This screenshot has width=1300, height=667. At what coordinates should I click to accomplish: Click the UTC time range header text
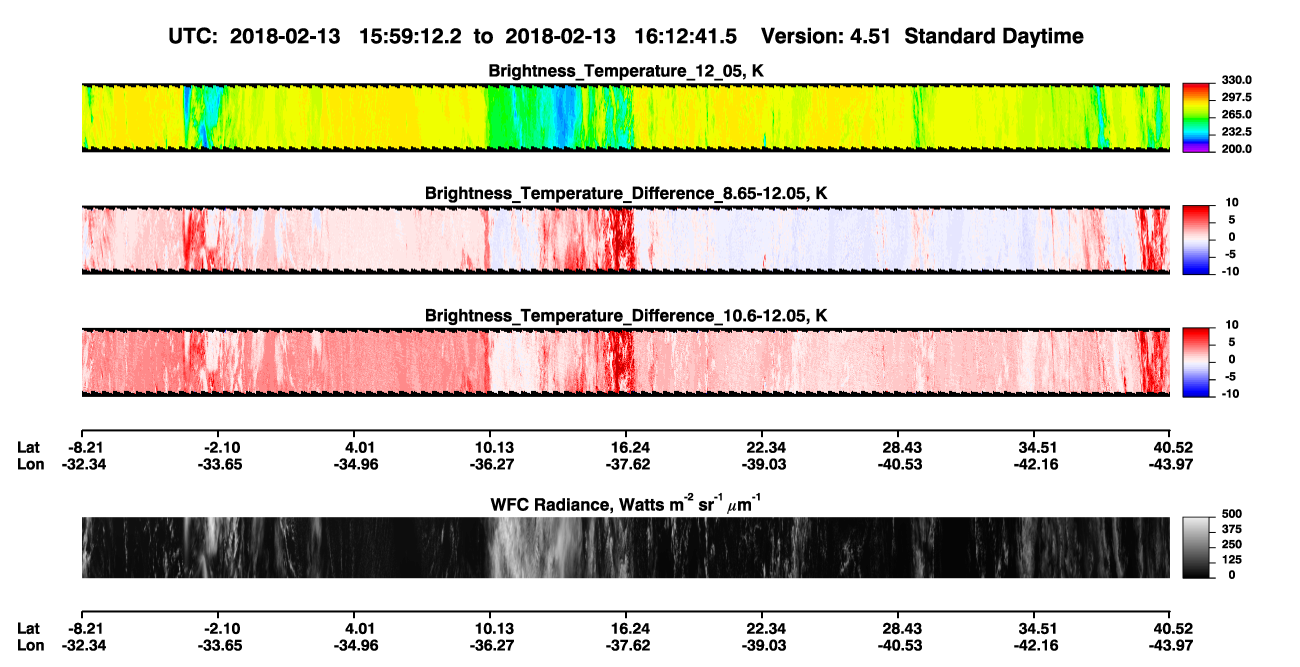[626, 36]
